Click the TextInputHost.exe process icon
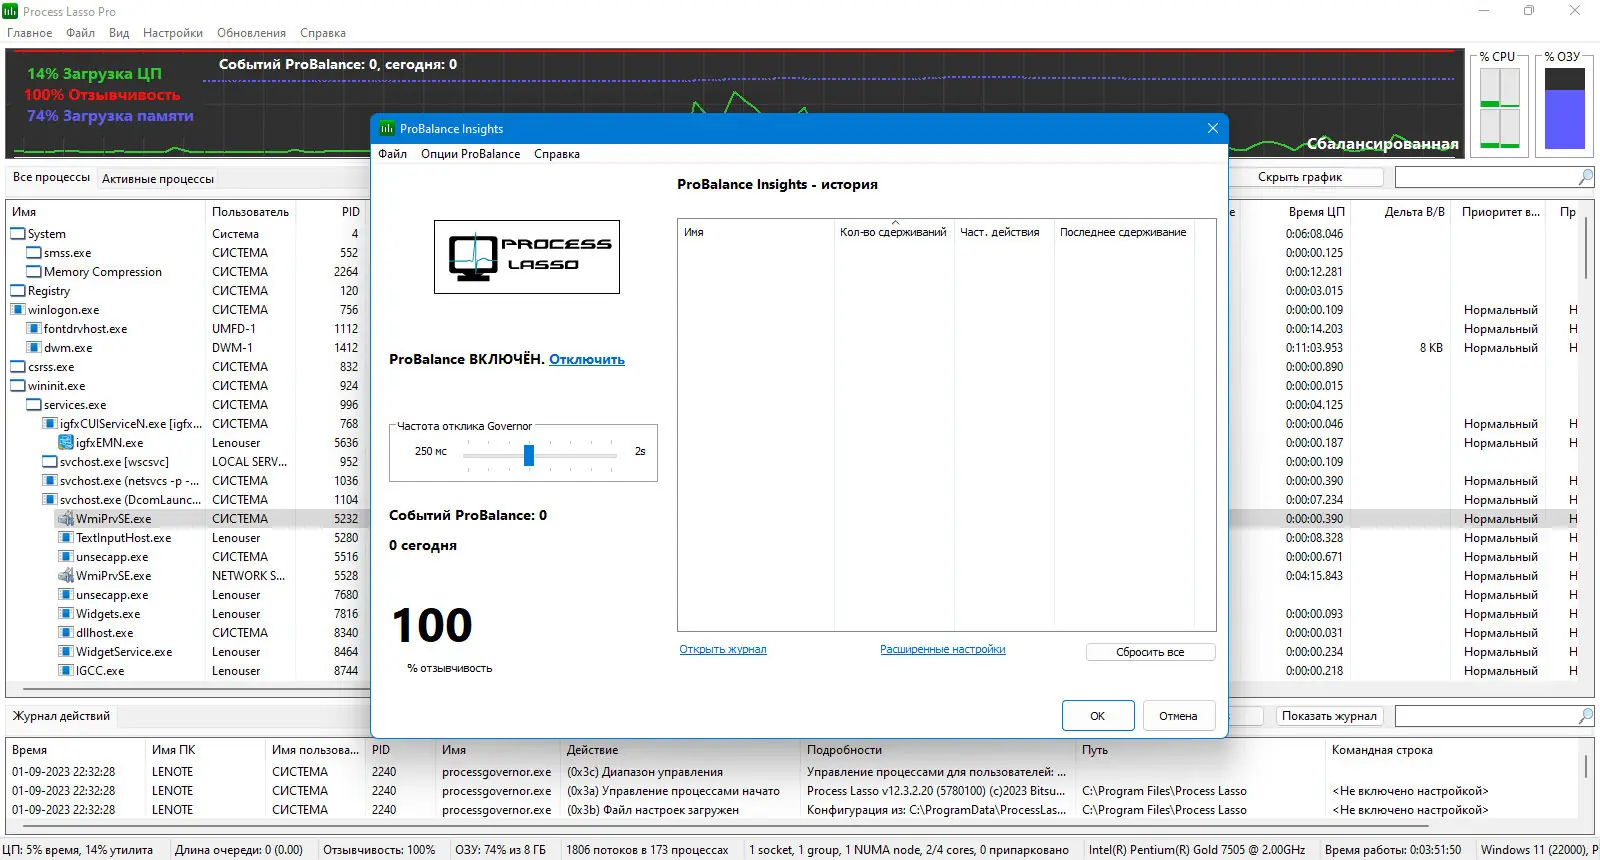 [66, 538]
